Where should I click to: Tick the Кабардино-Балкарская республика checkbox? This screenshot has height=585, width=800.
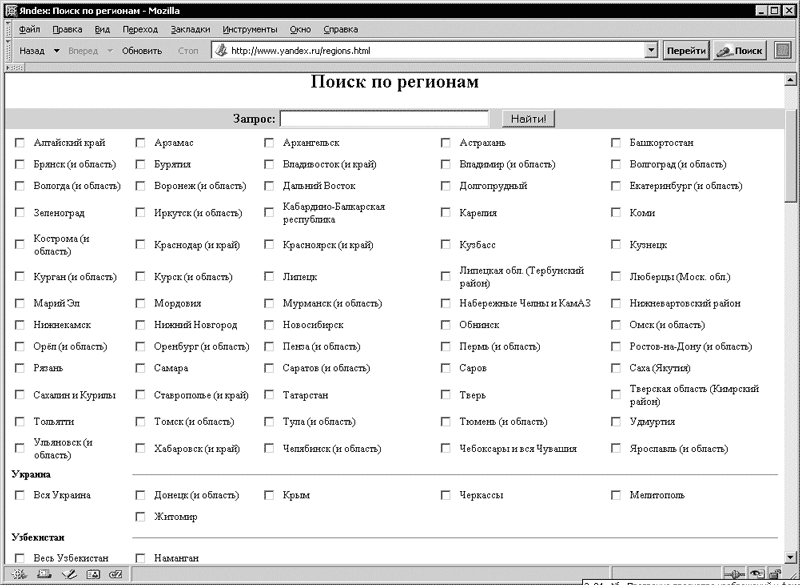269,212
